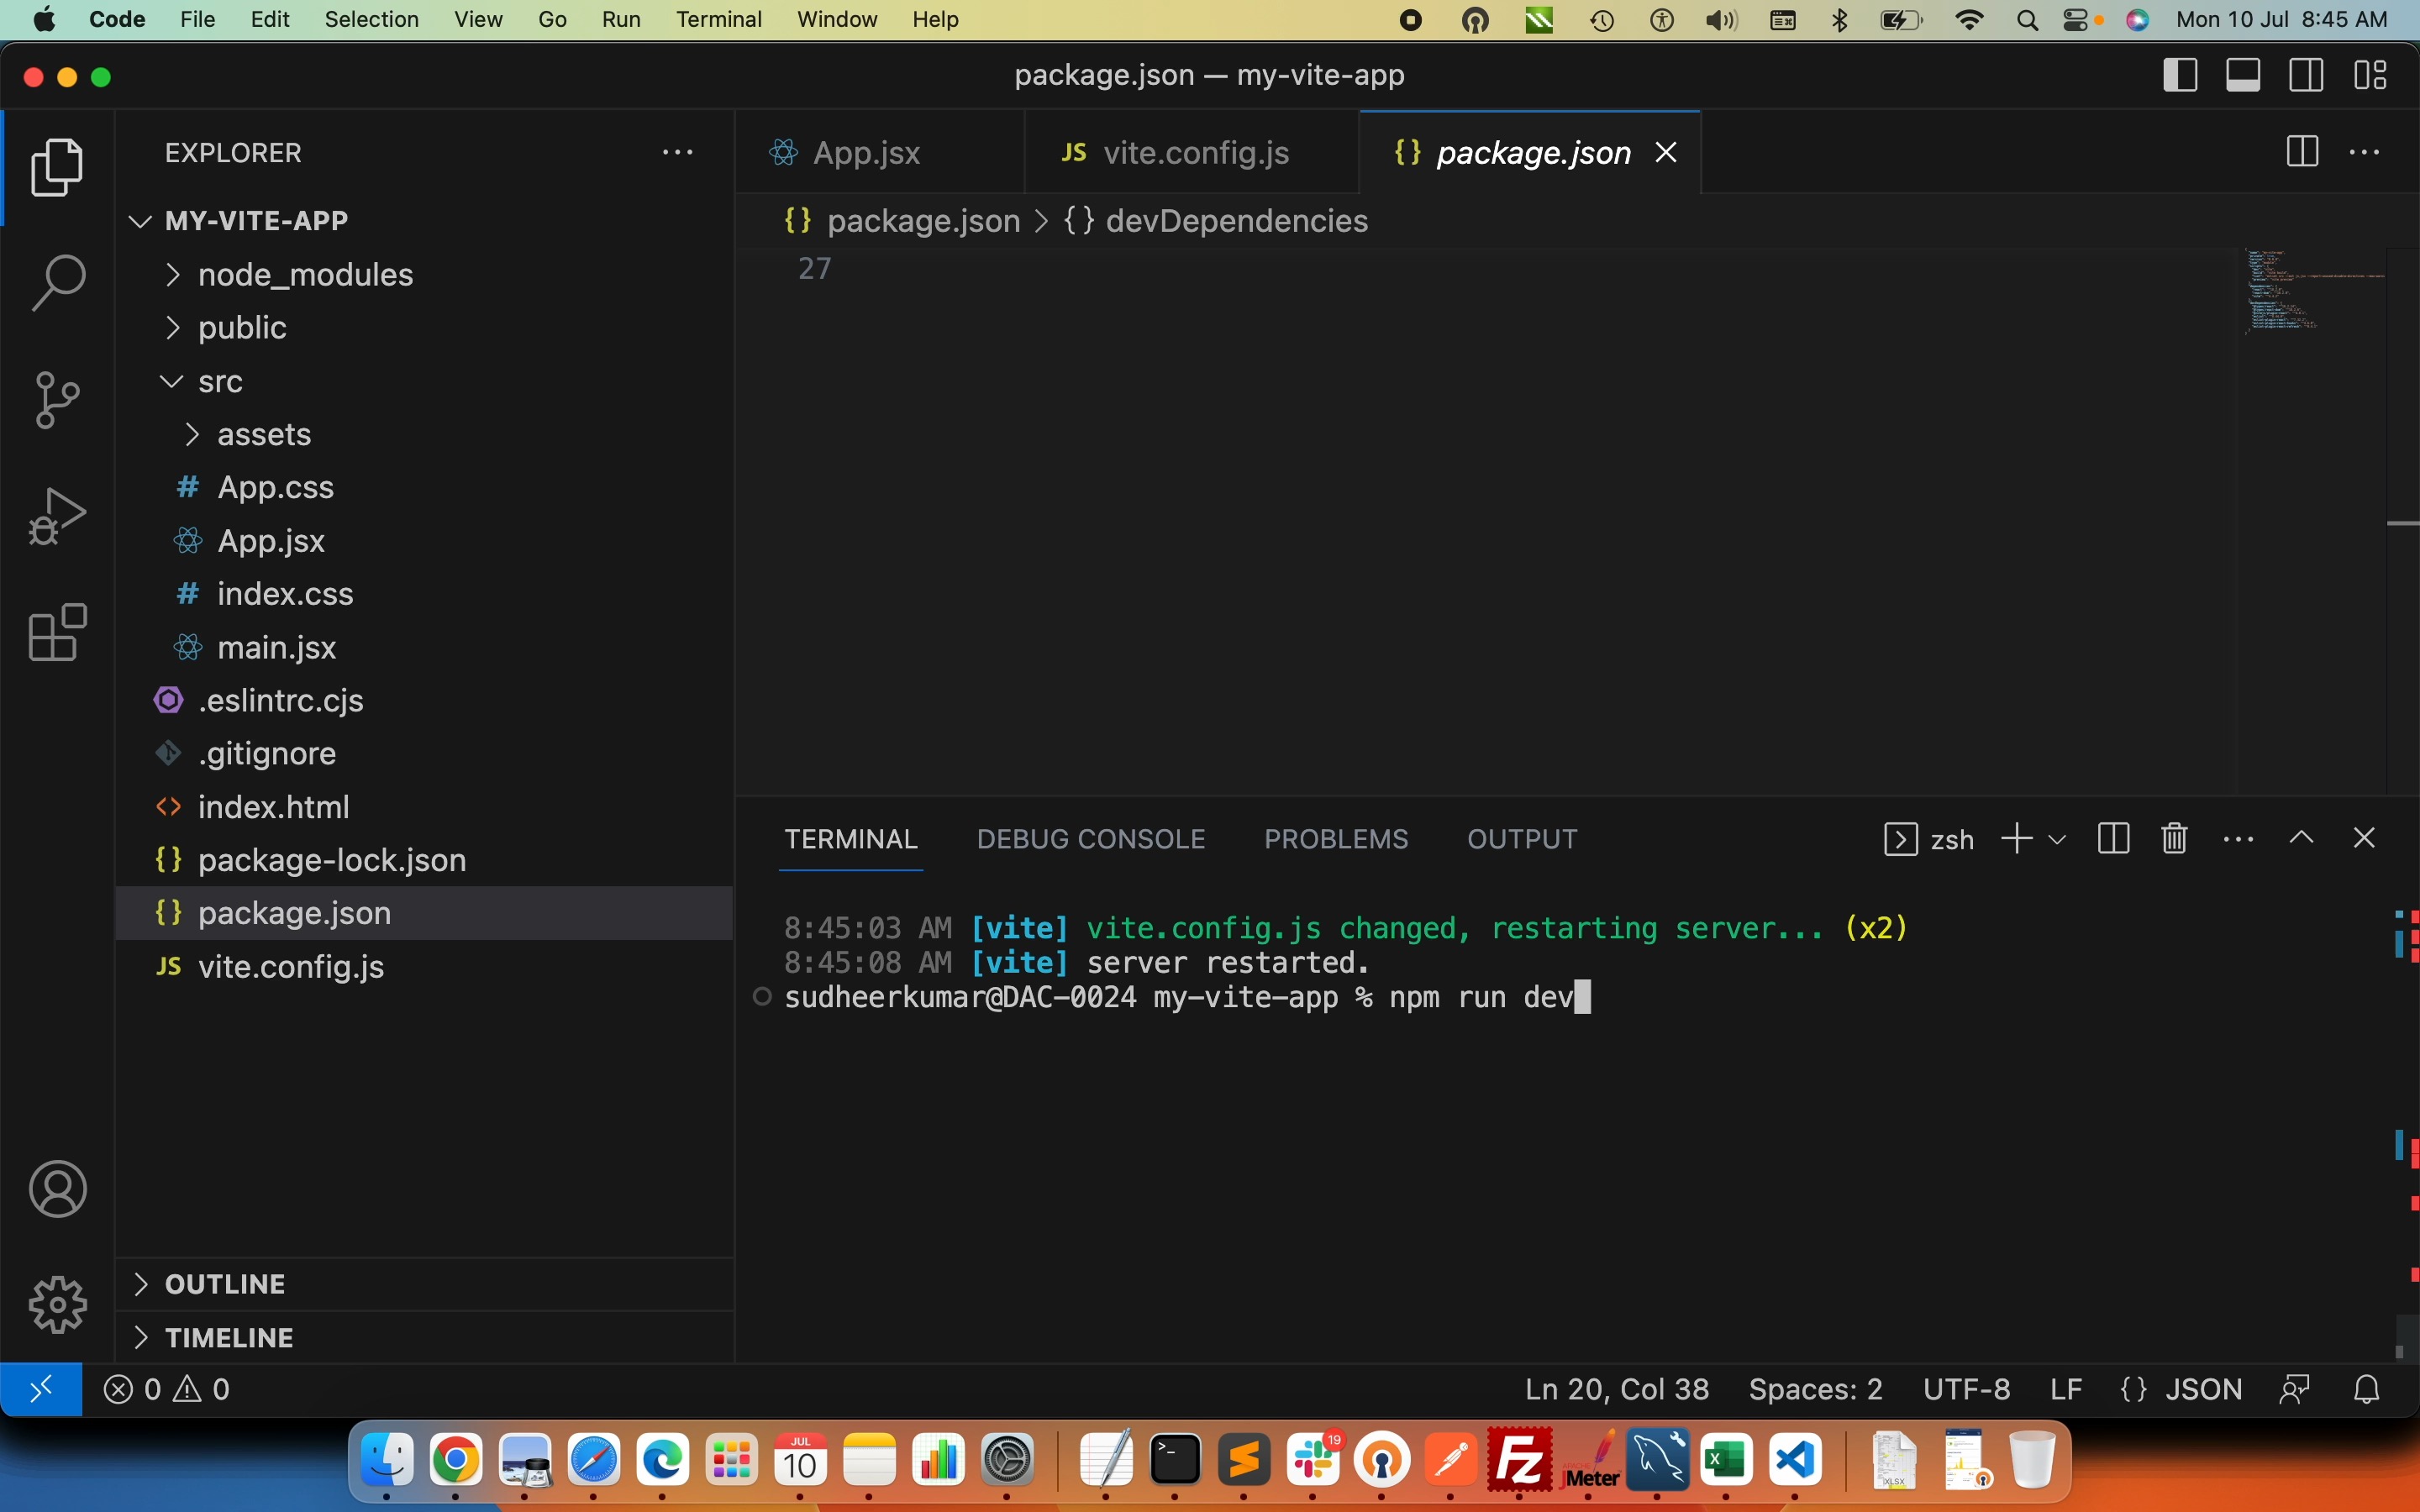The image size is (2420, 1512).
Task: Open terminal panel More Actions ellipsis
Action: click(x=2238, y=839)
